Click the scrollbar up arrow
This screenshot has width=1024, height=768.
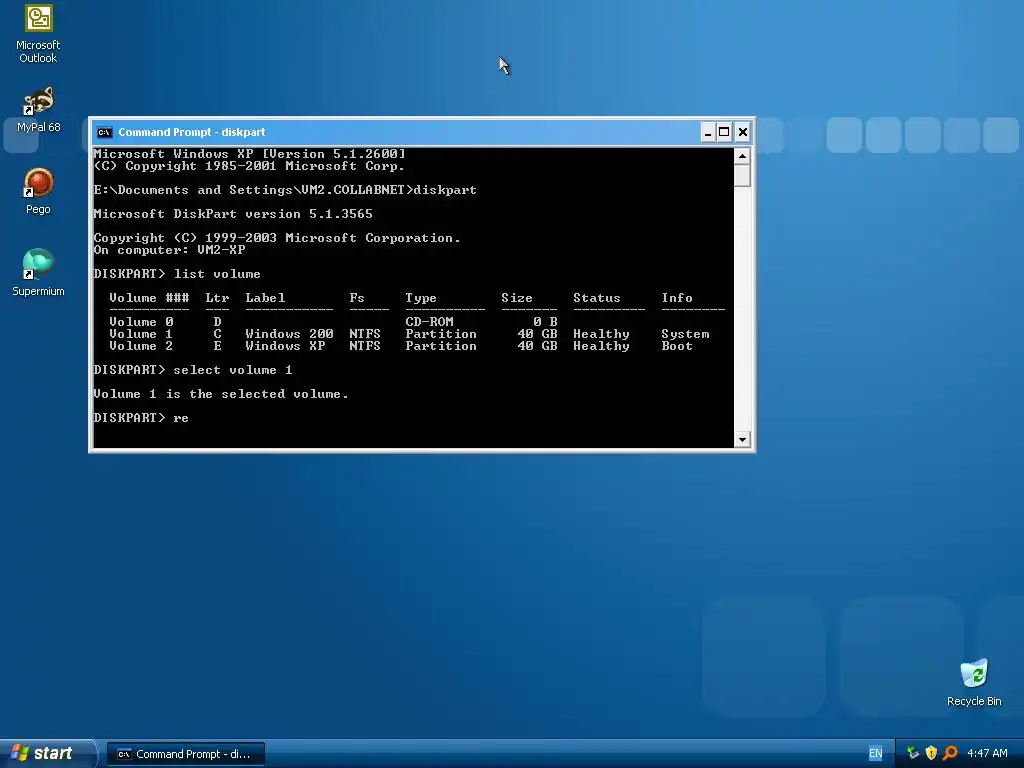(x=742, y=155)
